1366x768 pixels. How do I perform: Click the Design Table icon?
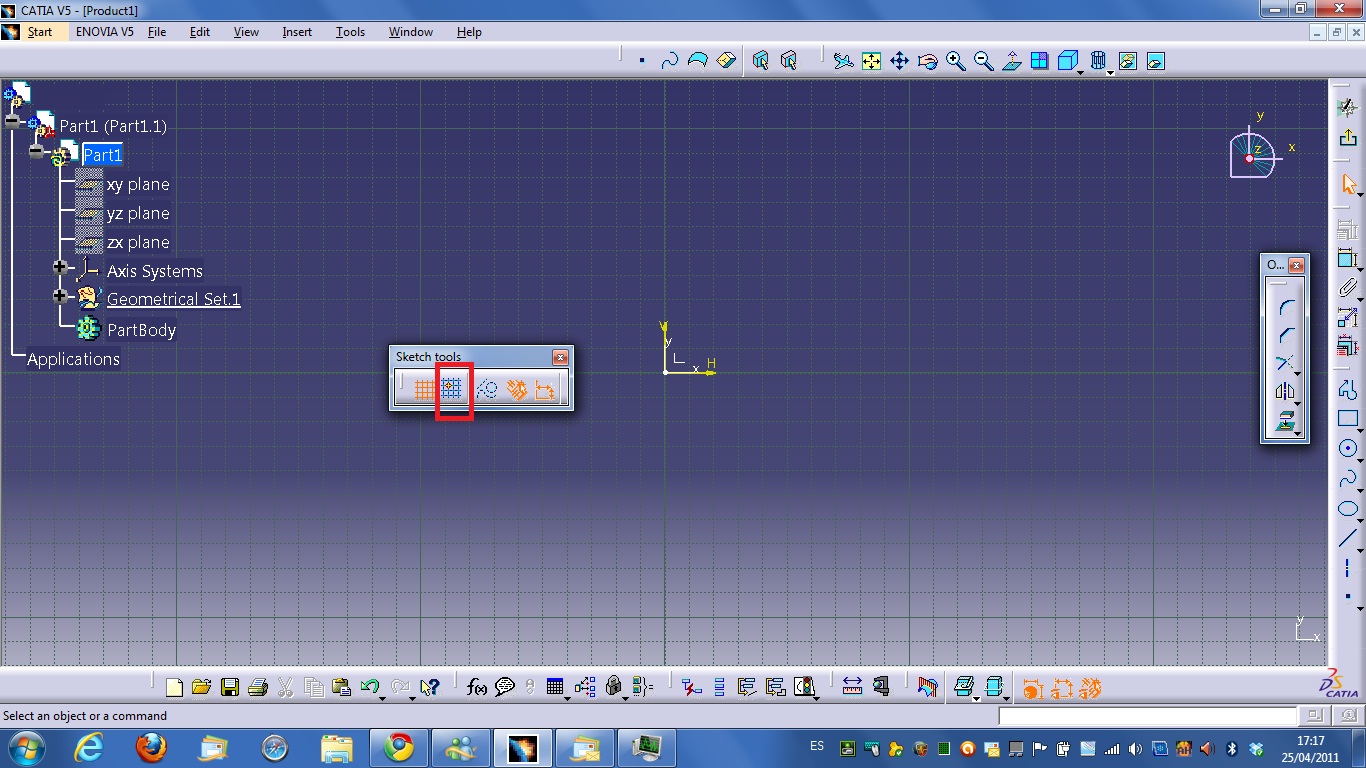click(555, 687)
